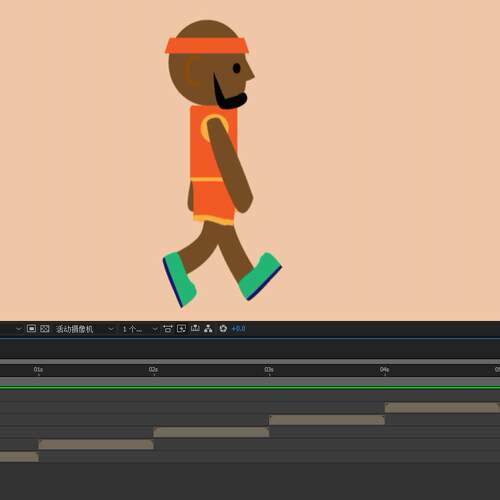Click the fast preview monitor icon with cursor
500x500 pixels.
pyautogui.click(x=181, y=329)
